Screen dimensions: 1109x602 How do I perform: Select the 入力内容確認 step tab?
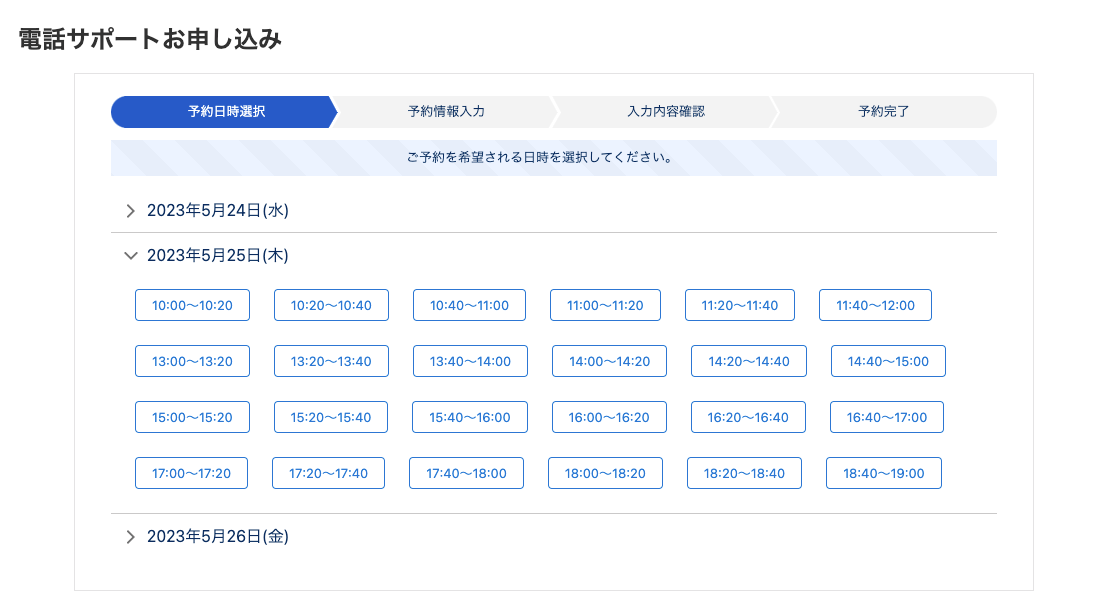coord(666,112)
